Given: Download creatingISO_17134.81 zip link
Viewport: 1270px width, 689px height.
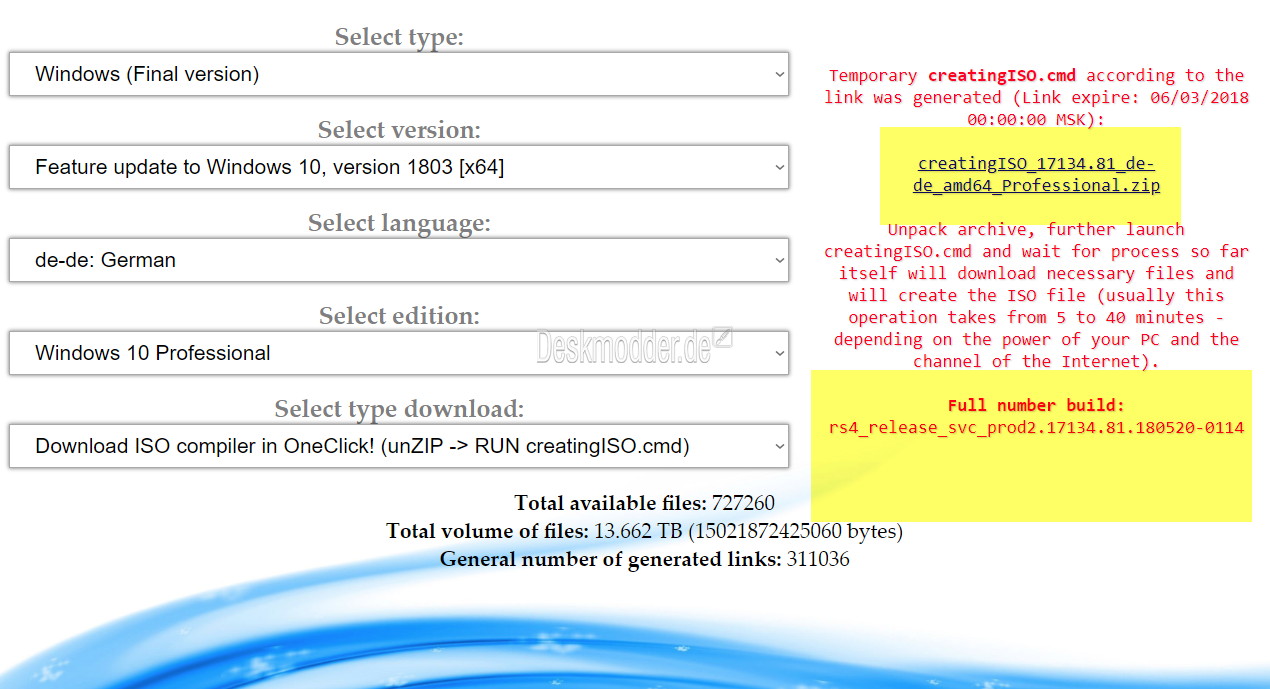Looking at the screenshot, I should pyautogui.click(x=1036, y=174).
